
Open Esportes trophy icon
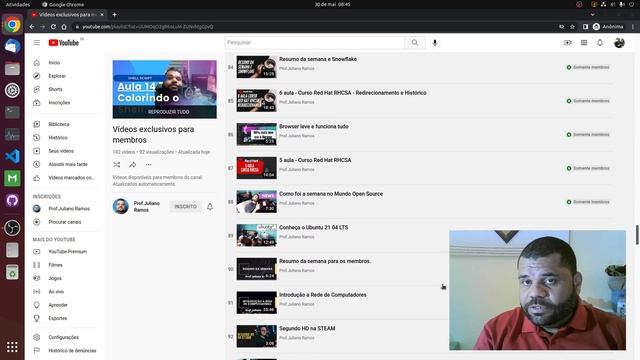[37, 318]
